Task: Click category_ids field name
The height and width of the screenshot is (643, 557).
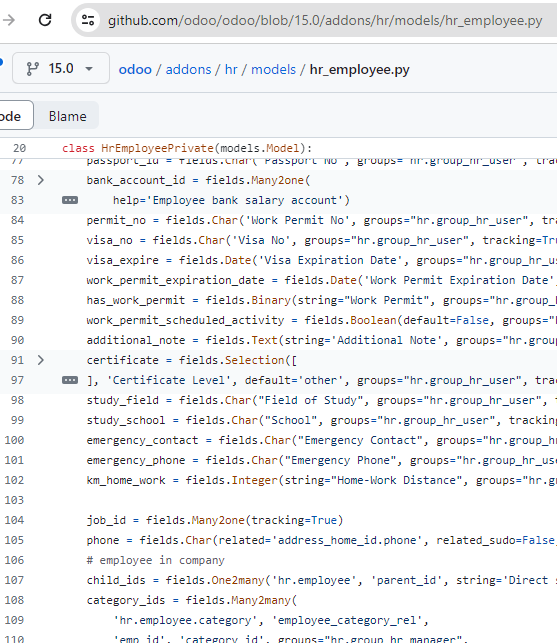Action: (126, 600)
